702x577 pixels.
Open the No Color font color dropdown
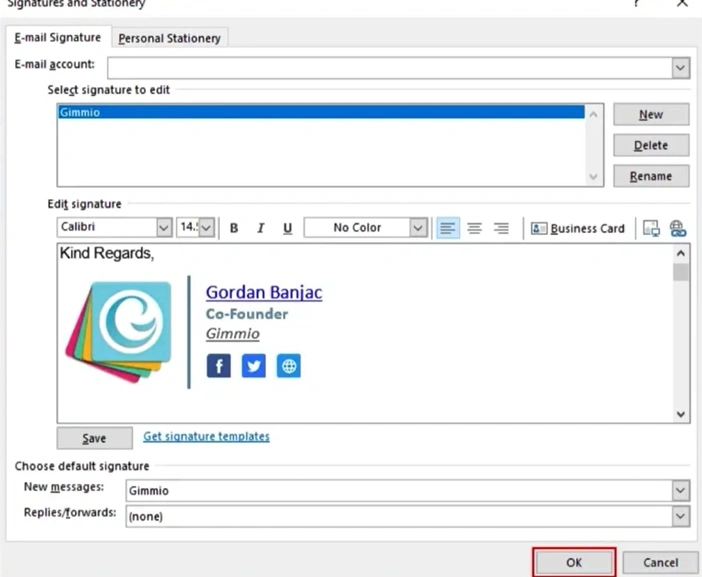pyautogui.click(x=418, y=227)
